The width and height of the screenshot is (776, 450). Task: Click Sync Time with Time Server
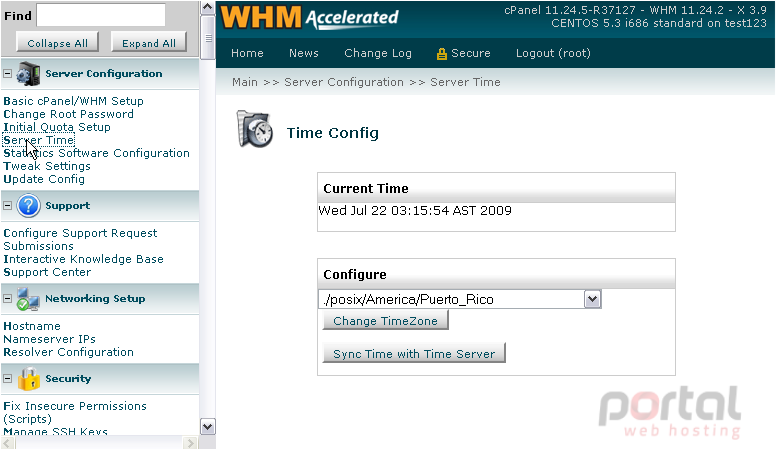click(414, 353)
